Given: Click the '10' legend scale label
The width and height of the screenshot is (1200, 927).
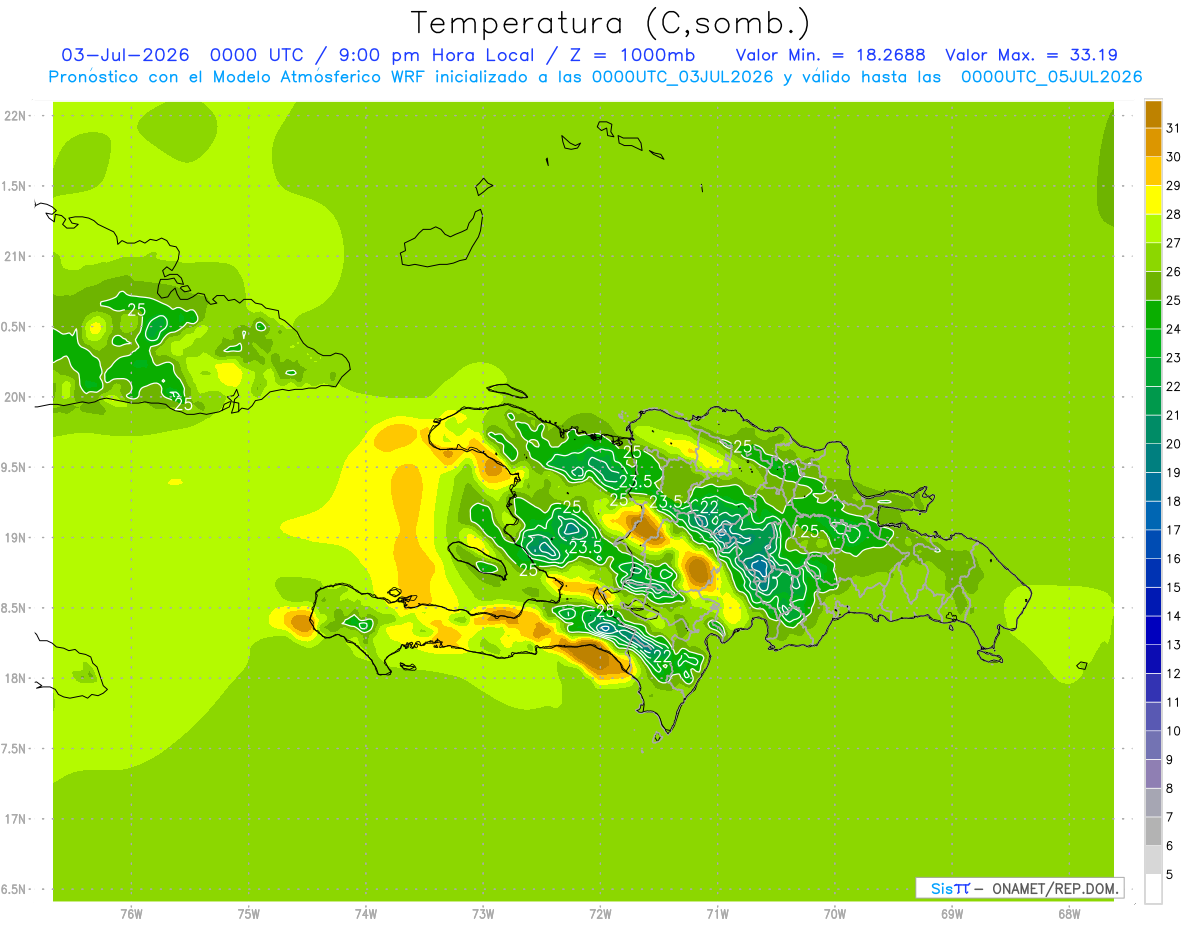Looking at the screenshot, I should [x=1174, y=731].
